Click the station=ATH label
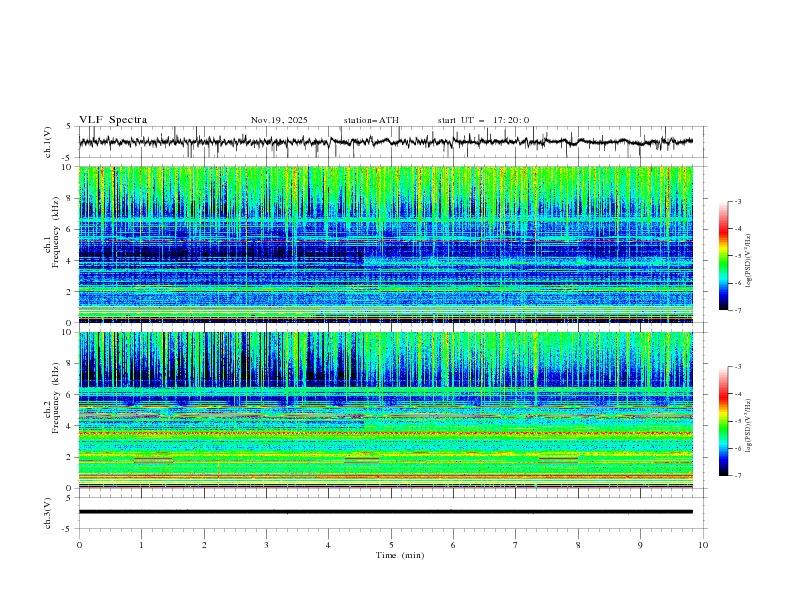Image resolution: width=792 pixels, height=612 pixels. (371, 120)
